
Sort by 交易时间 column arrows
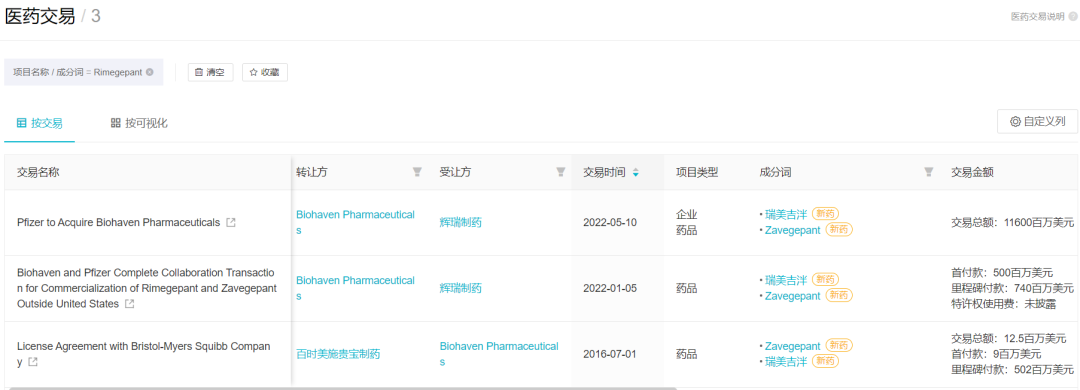(x=635, y=173)
